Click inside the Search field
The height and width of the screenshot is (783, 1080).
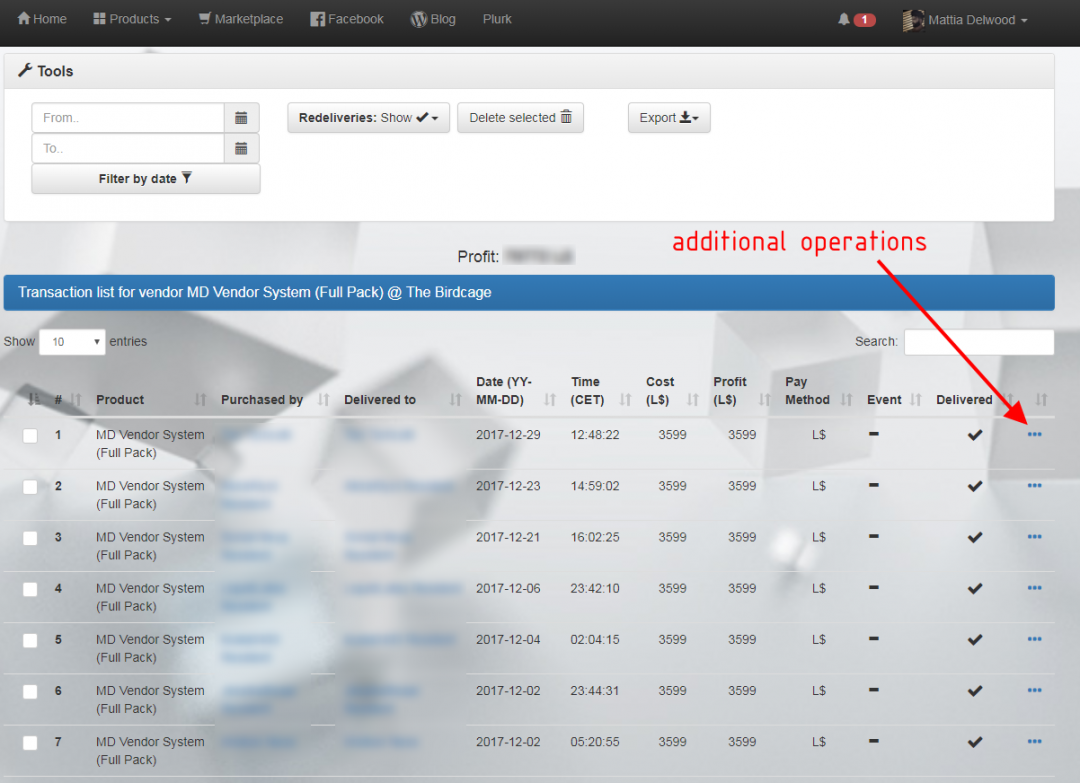(978, 342)
